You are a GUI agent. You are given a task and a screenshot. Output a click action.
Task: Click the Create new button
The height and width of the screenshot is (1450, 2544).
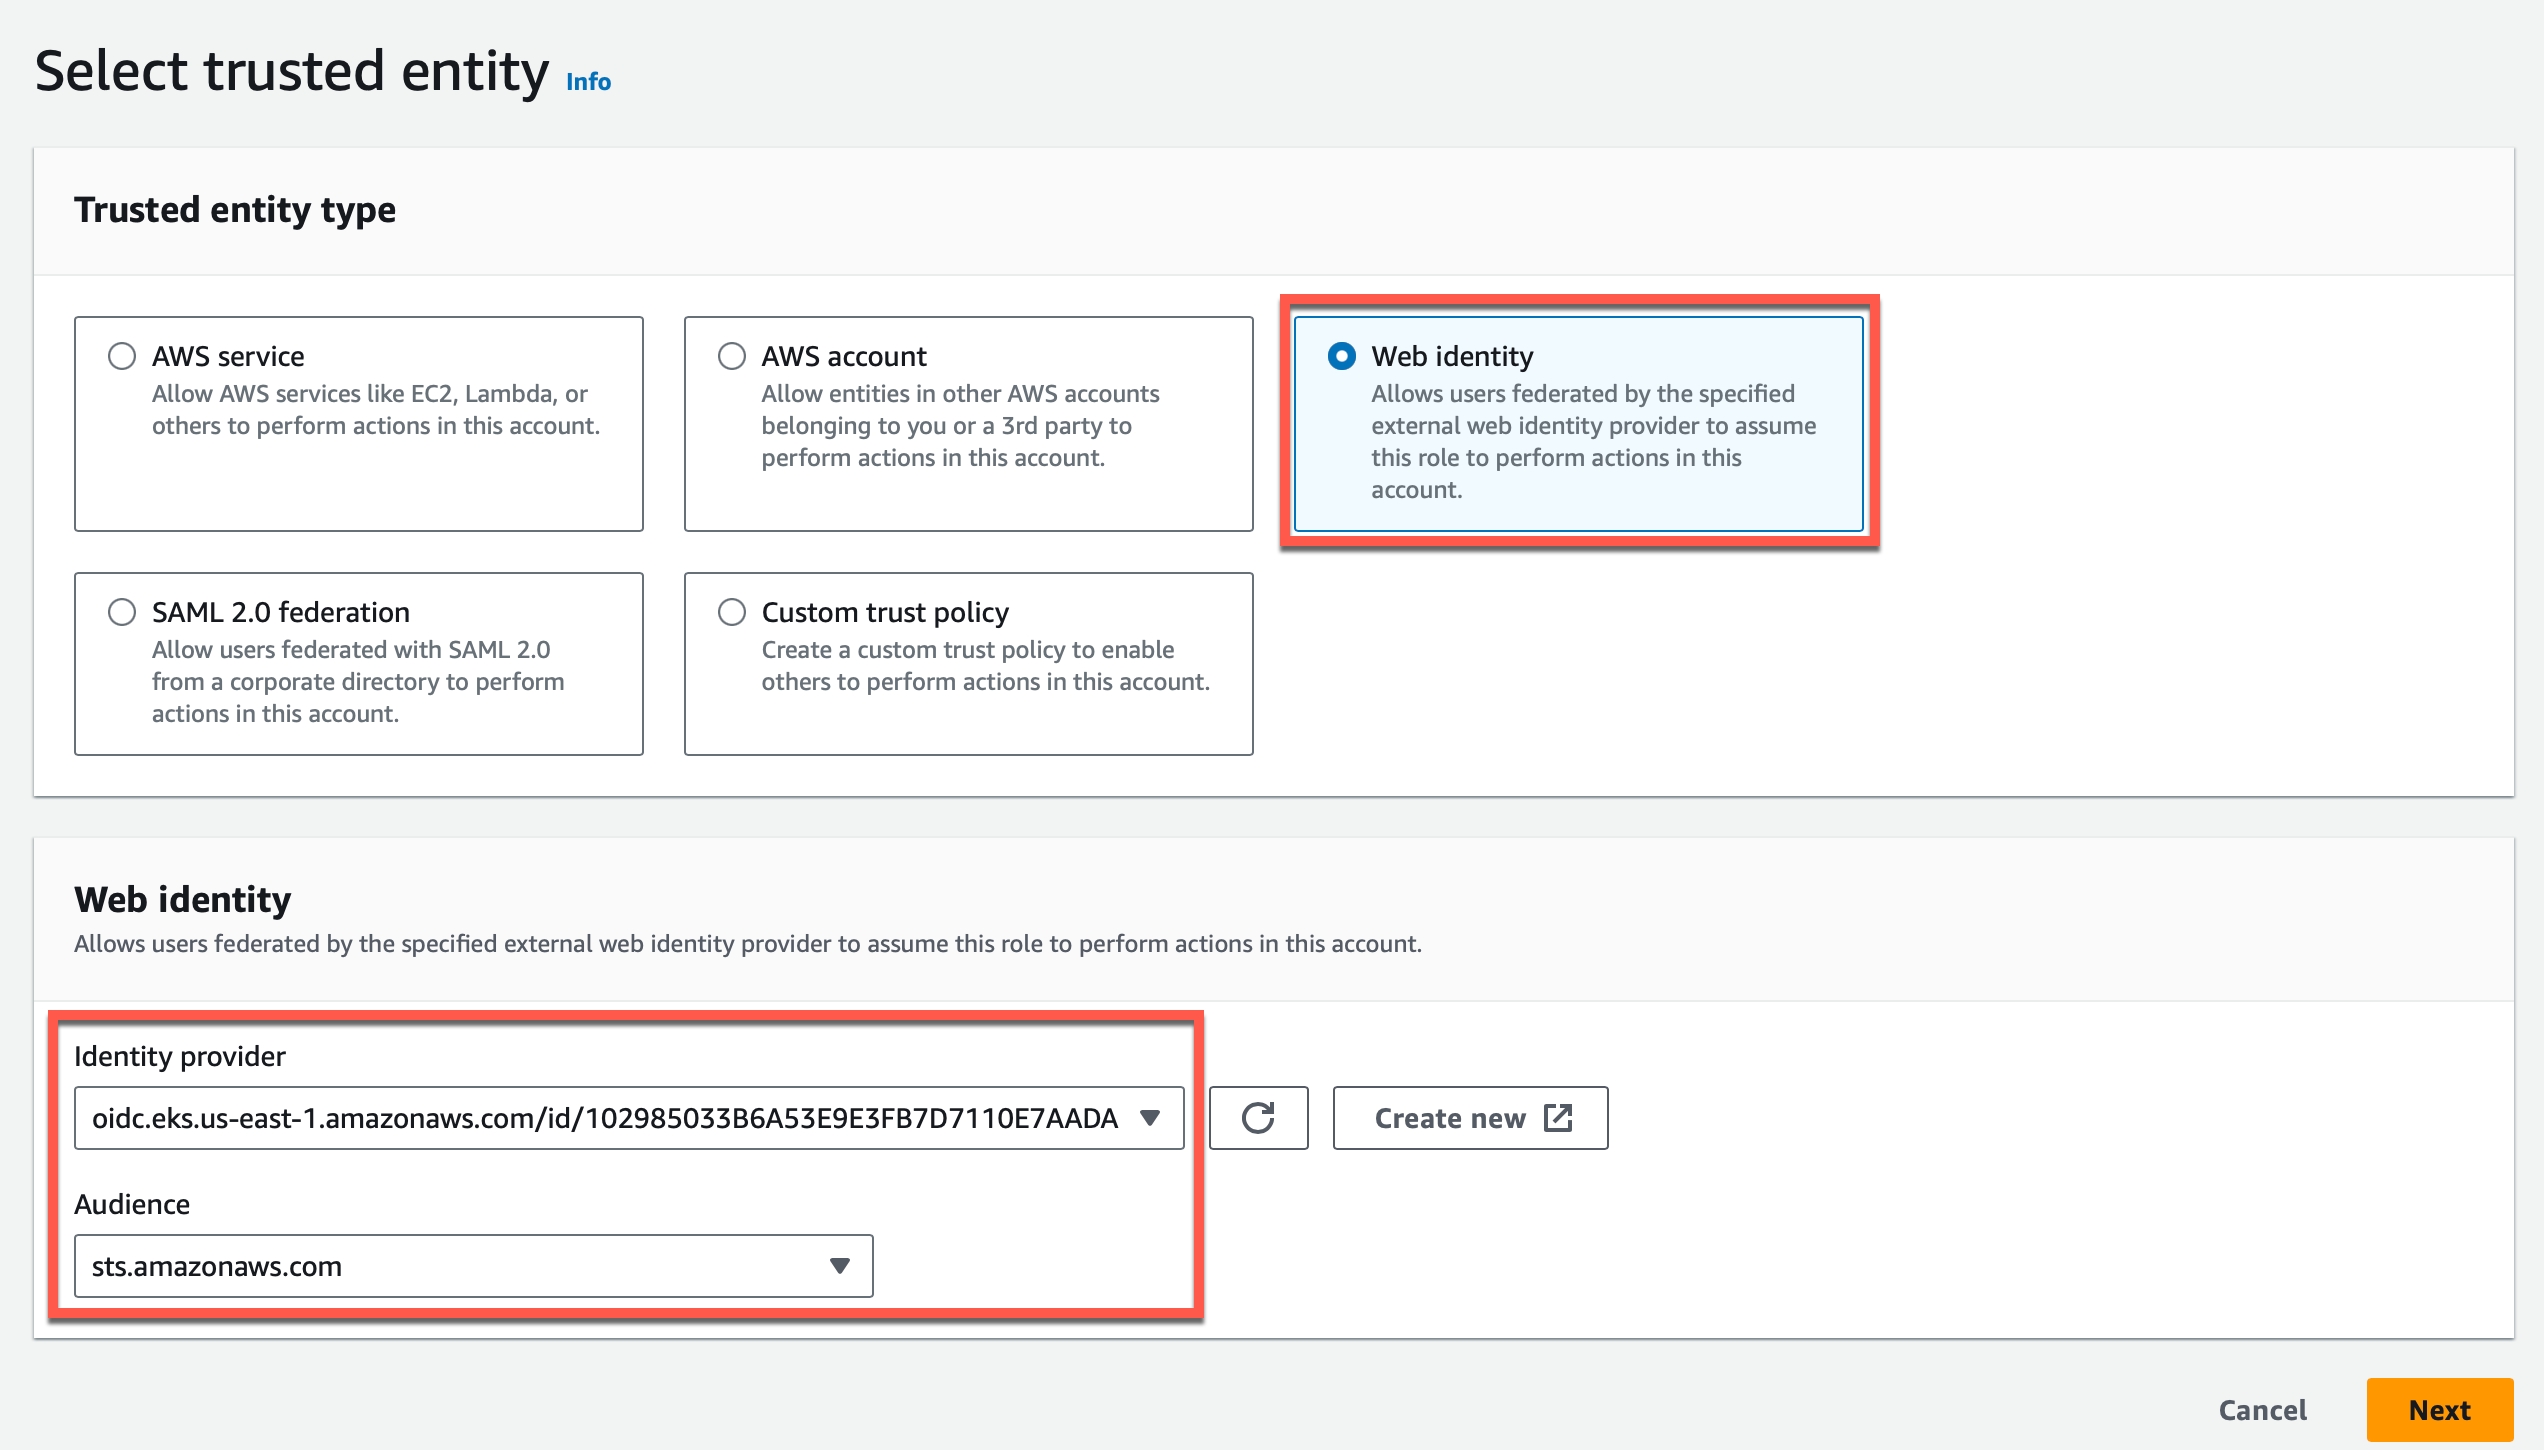tap(1470, 1118)
